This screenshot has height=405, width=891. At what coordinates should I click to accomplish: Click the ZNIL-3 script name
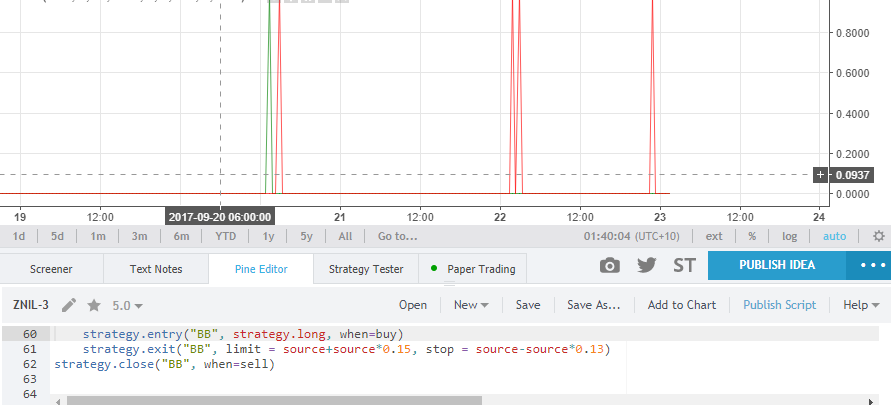[x=31, y=305]
